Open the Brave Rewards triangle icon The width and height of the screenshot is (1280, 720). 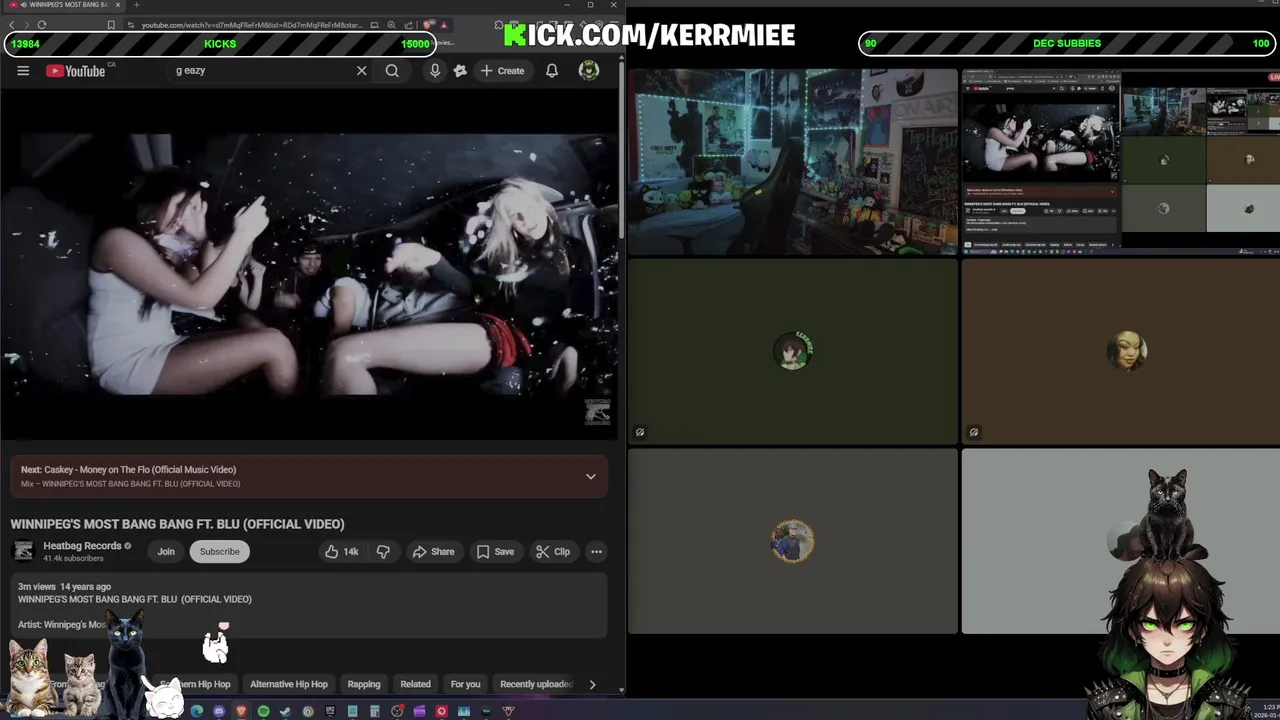coord(442,25)
